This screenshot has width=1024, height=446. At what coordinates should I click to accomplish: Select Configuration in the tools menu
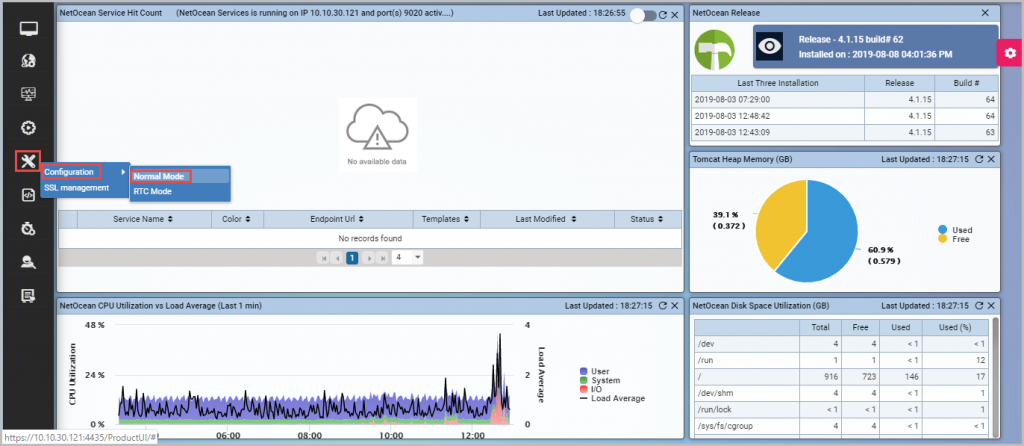click(x=69, y=172)
